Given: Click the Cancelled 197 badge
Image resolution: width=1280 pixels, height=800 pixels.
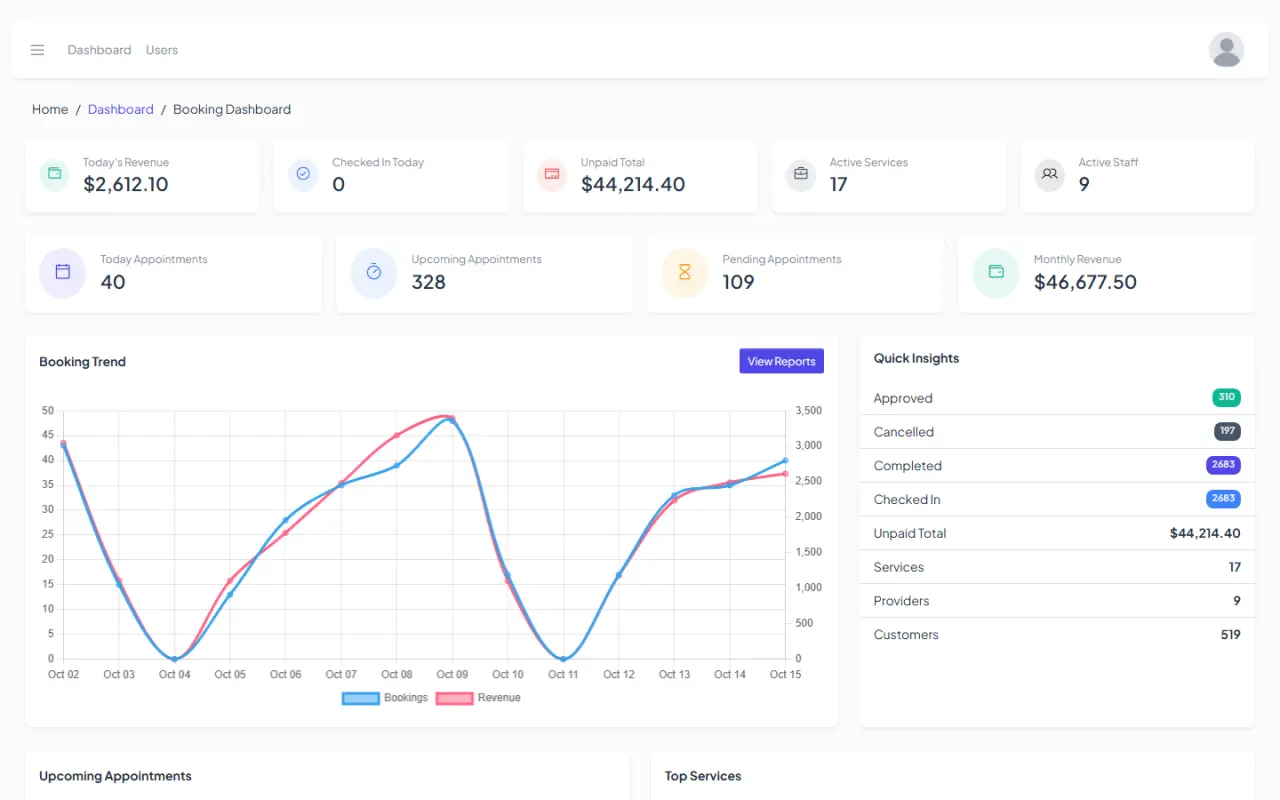Looking at the screenshot, I should pyautogui.click(x=1227, y=431).
